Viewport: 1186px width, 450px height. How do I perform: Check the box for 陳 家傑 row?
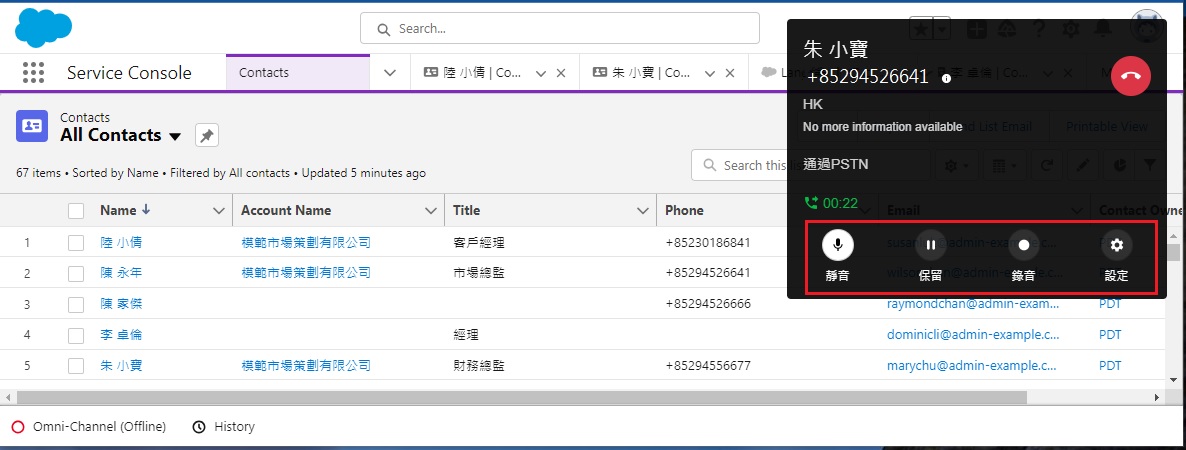pyautogui.click(x=76, y=304)
